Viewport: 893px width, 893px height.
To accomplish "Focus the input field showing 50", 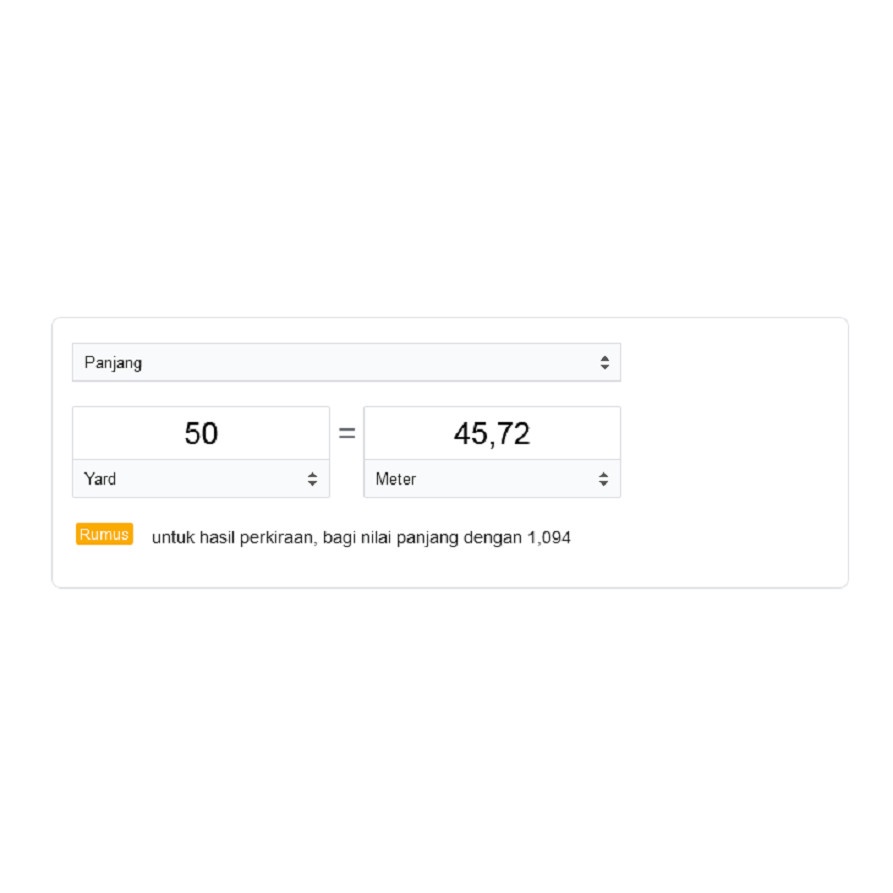I will [201, 434].
